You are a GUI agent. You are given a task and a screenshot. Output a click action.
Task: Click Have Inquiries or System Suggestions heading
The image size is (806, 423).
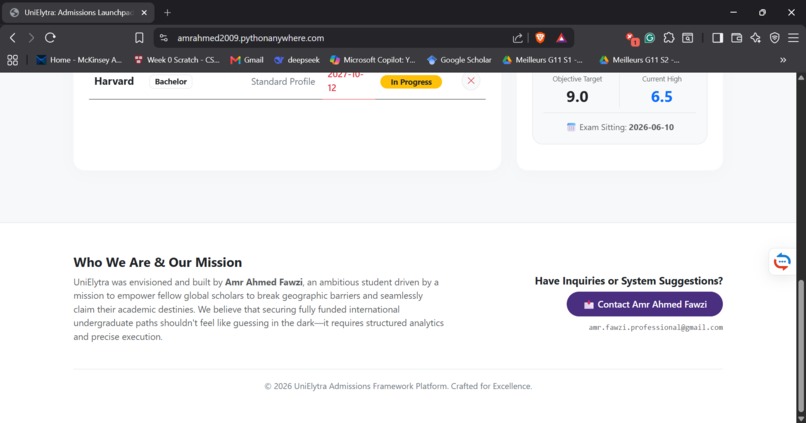[x=629, y=281]
